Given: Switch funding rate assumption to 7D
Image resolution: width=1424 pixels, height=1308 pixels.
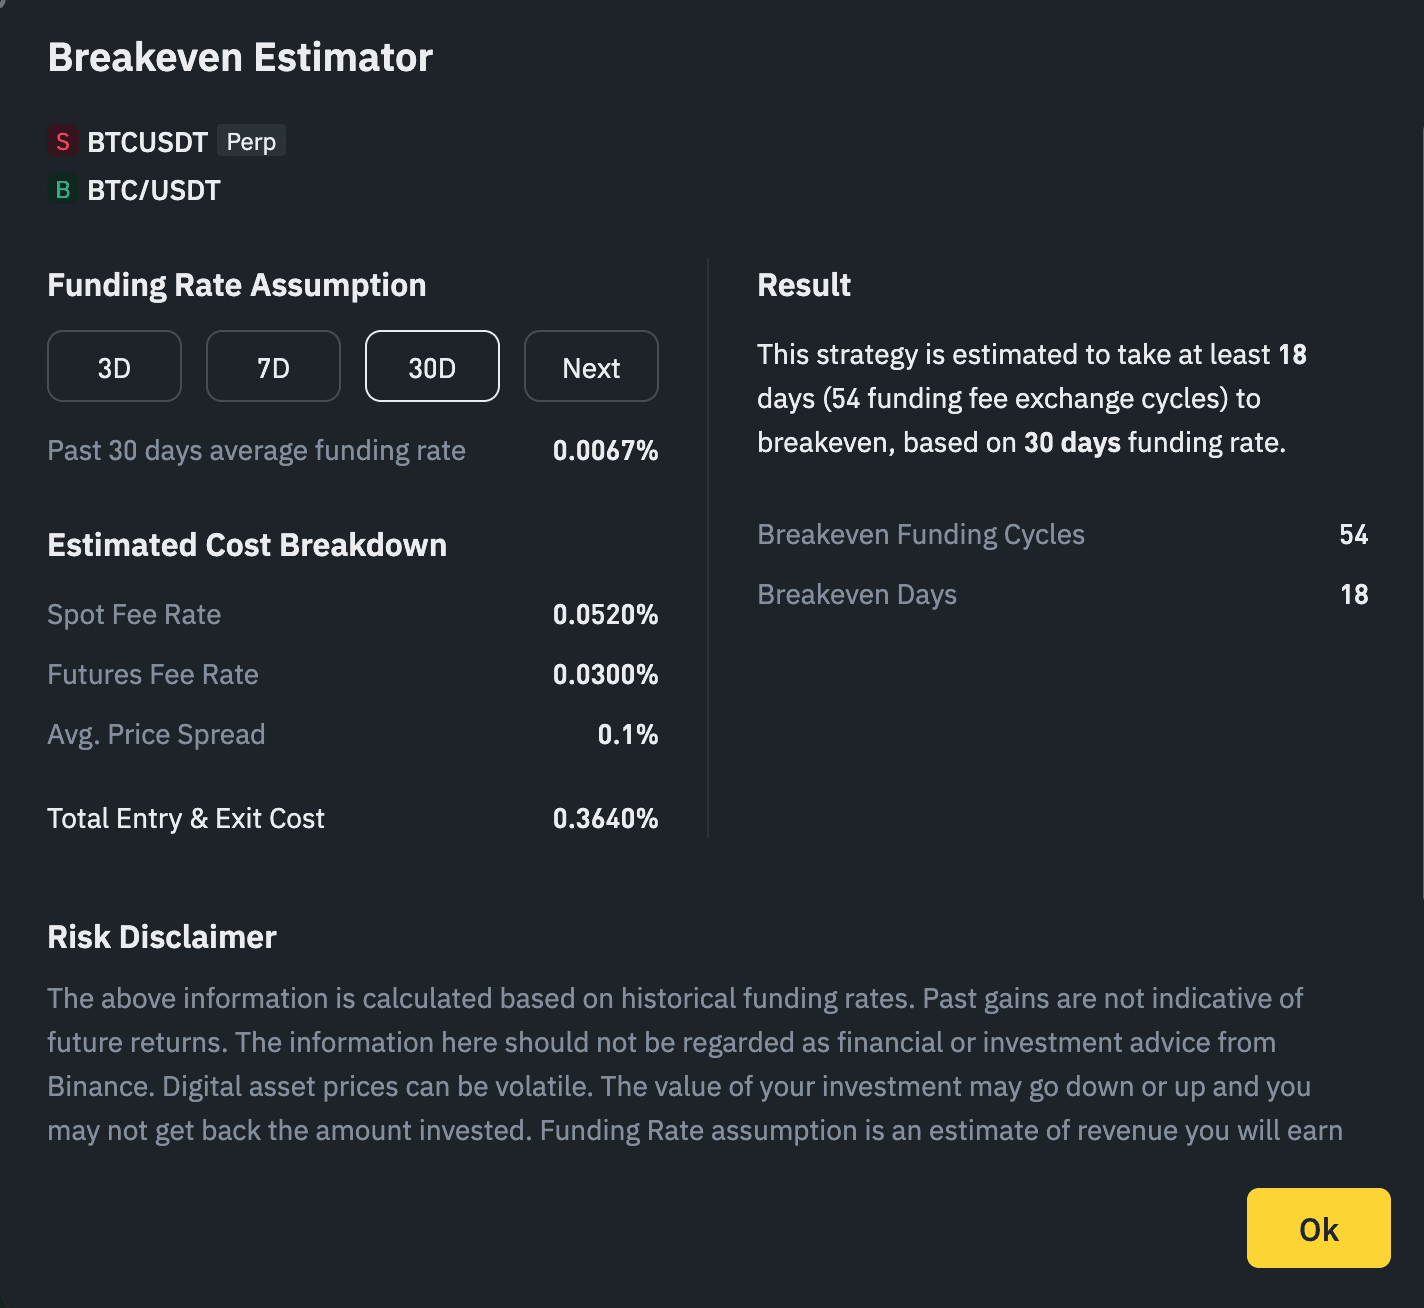Looking at the screenshot, I should (x=273, y=367).
